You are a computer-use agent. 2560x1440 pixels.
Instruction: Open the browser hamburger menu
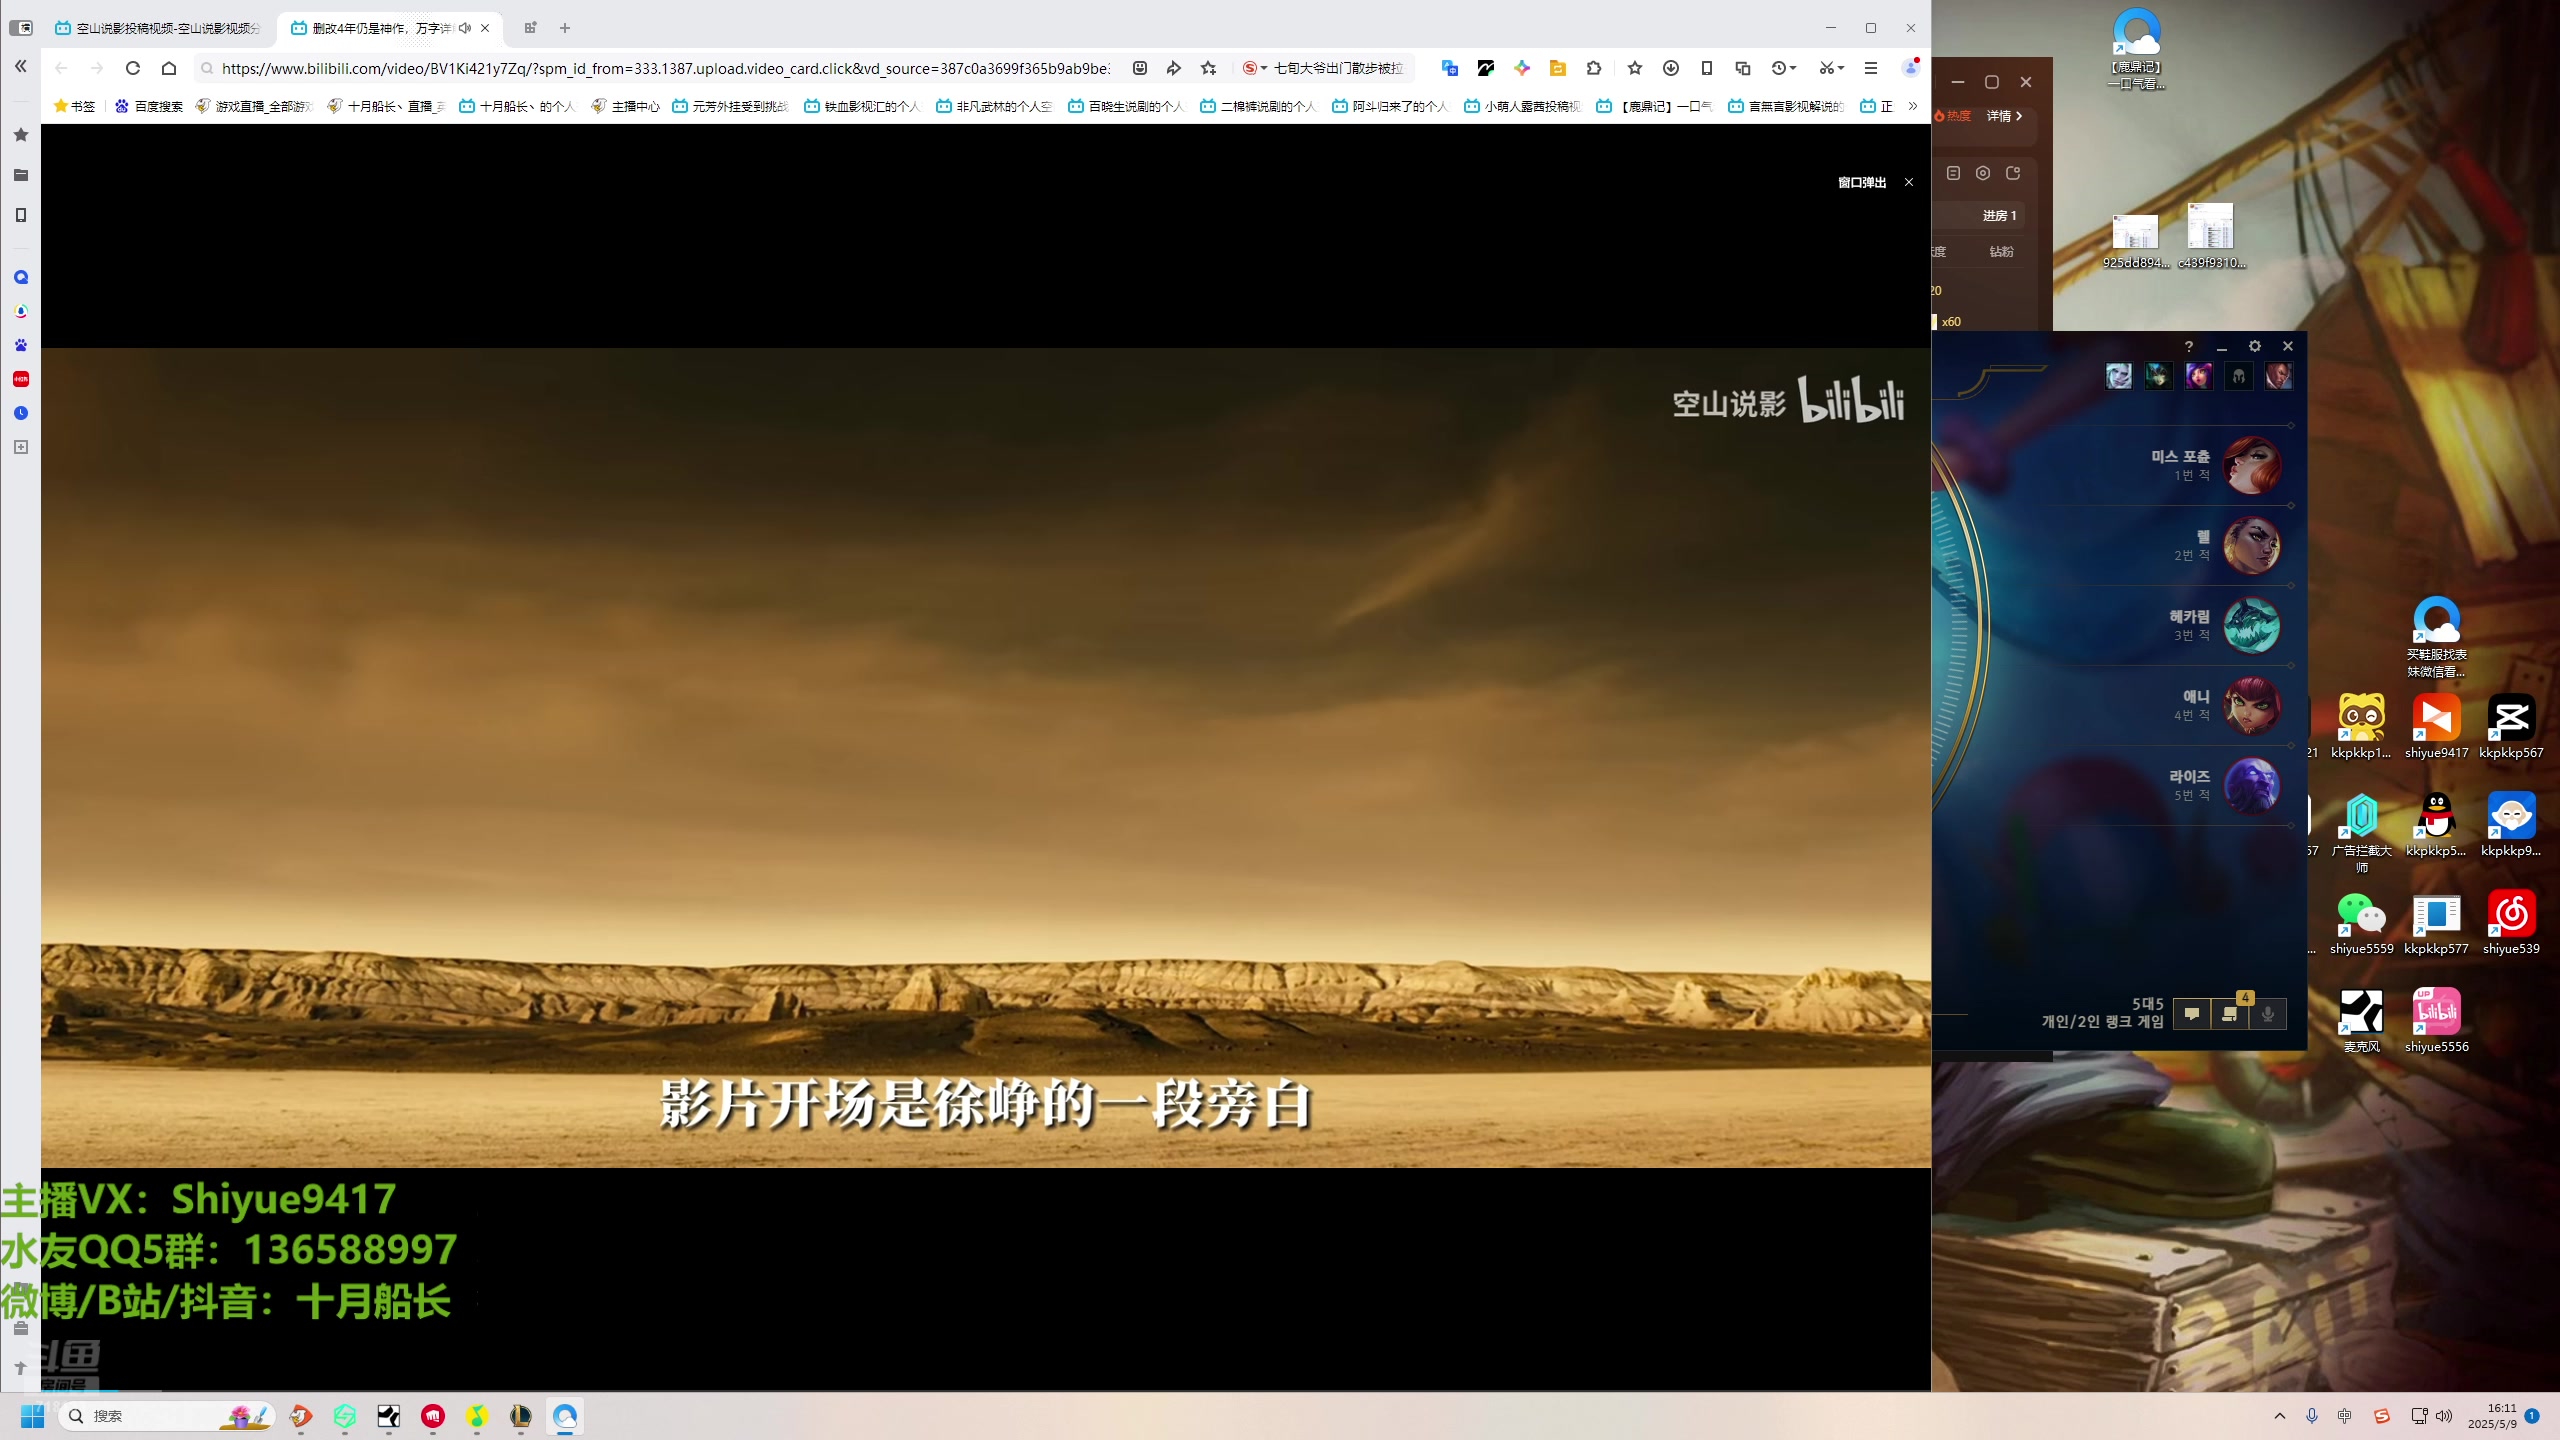1871,68
